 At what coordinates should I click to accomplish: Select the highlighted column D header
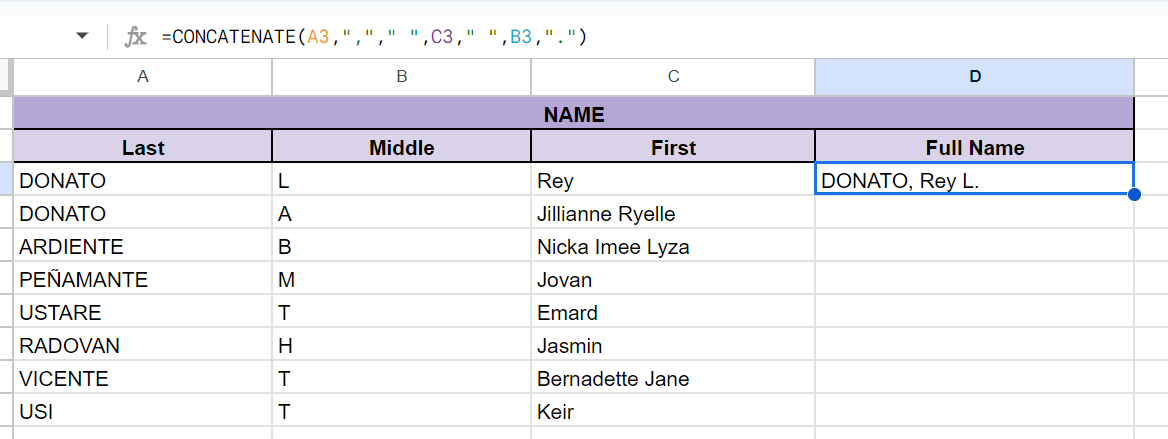[x=974, y=76]
